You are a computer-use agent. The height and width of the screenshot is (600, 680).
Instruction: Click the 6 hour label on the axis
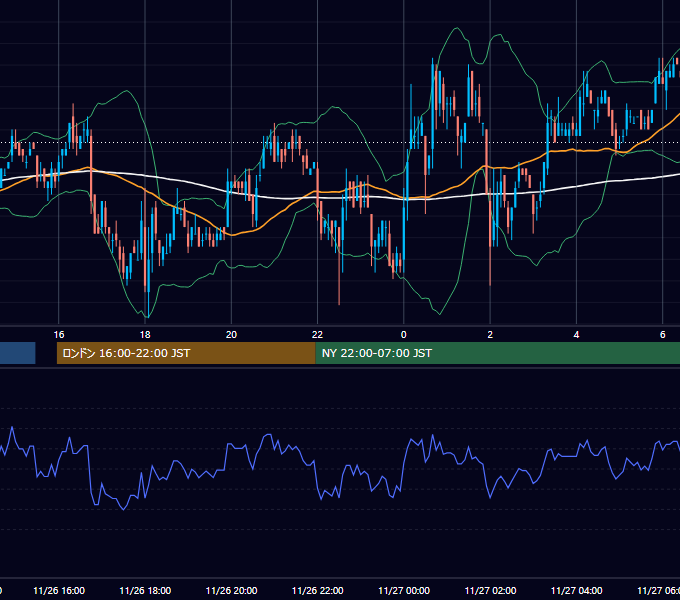(663, 335)
